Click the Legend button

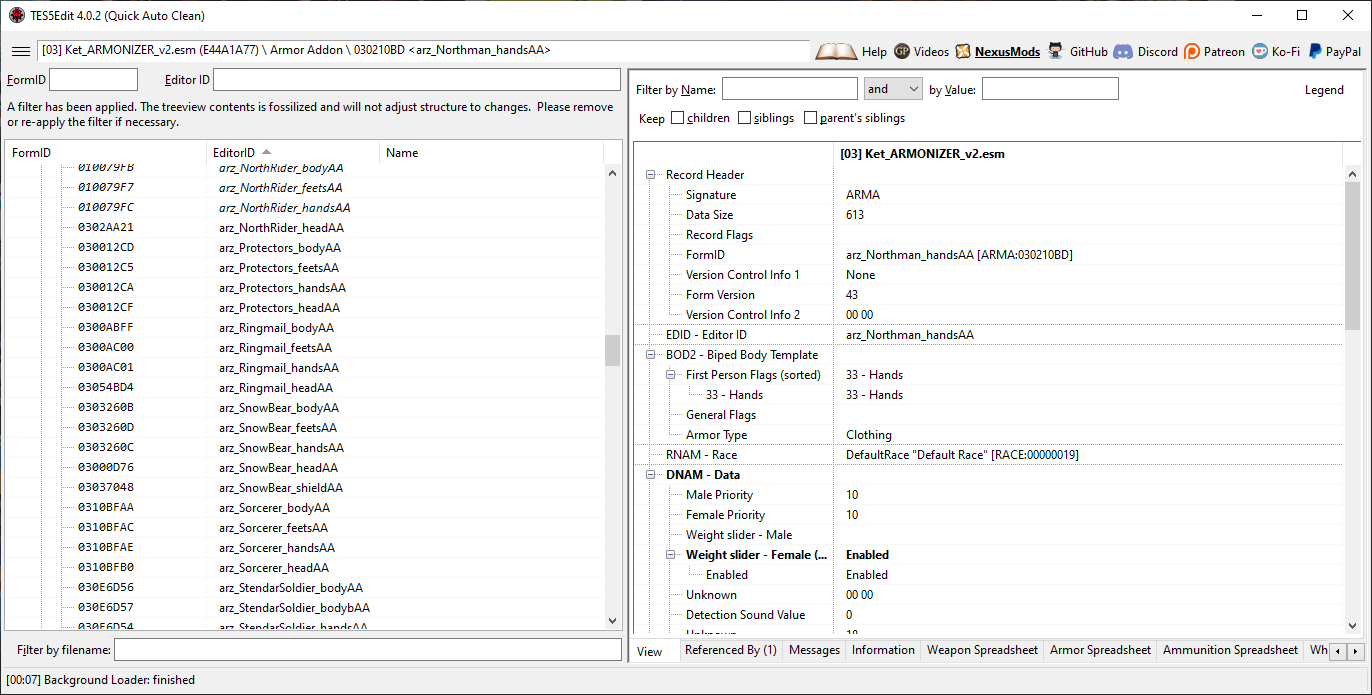coord(1324,90)
